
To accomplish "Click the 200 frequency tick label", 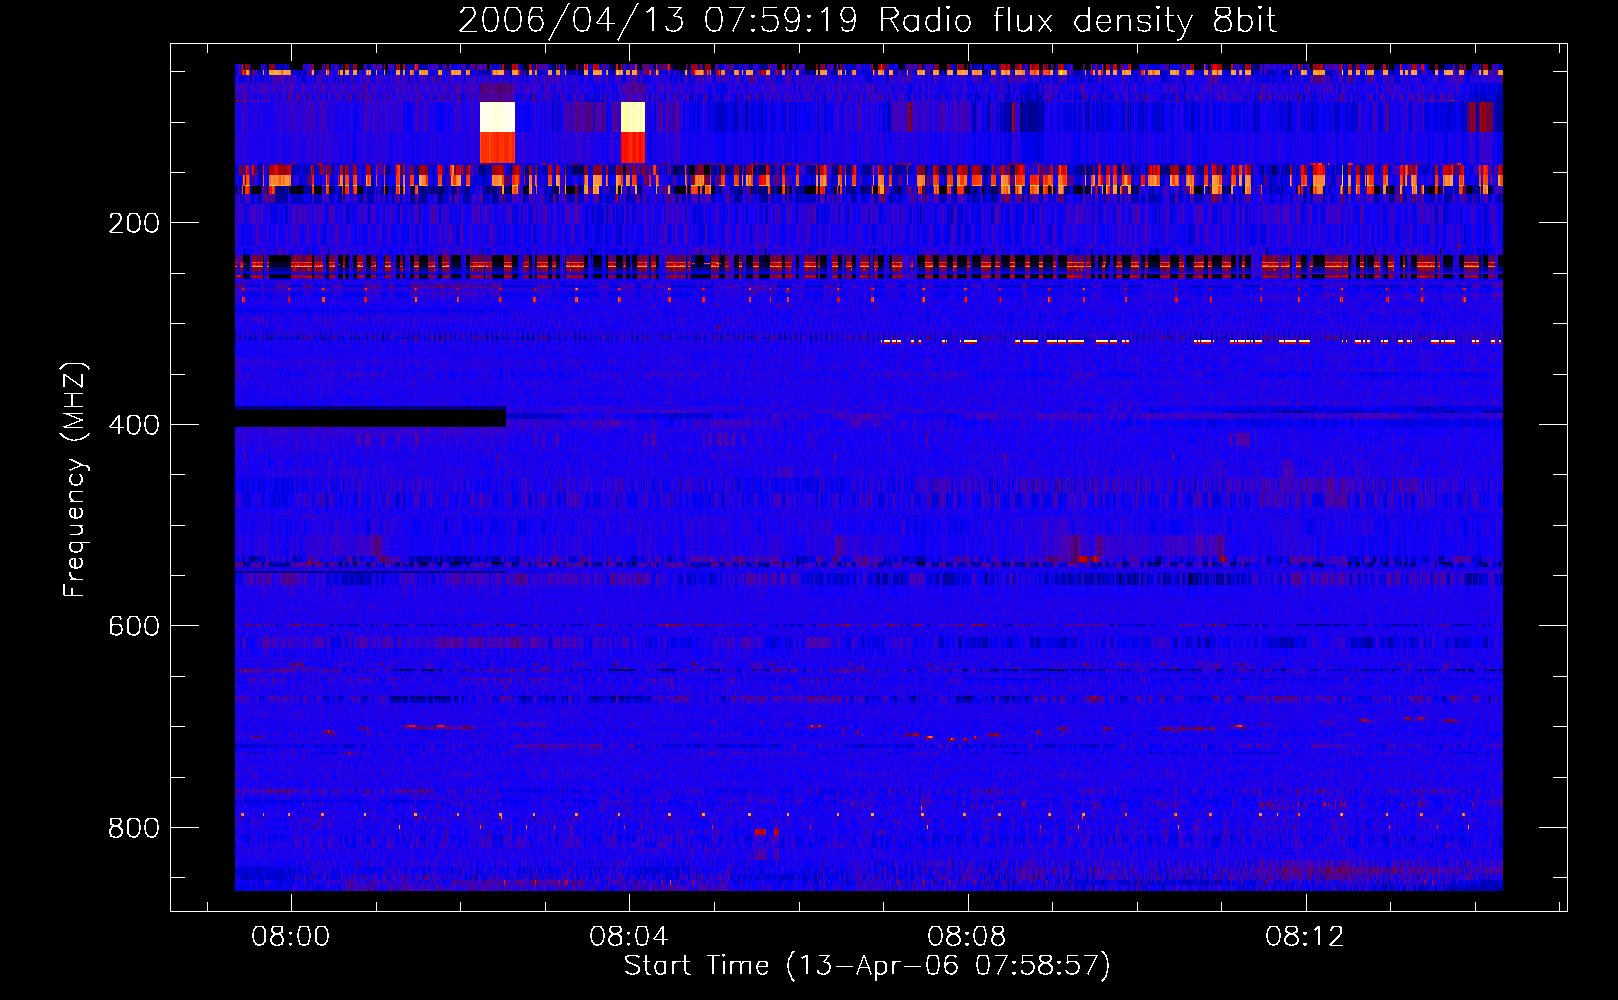I will [134, 223].
